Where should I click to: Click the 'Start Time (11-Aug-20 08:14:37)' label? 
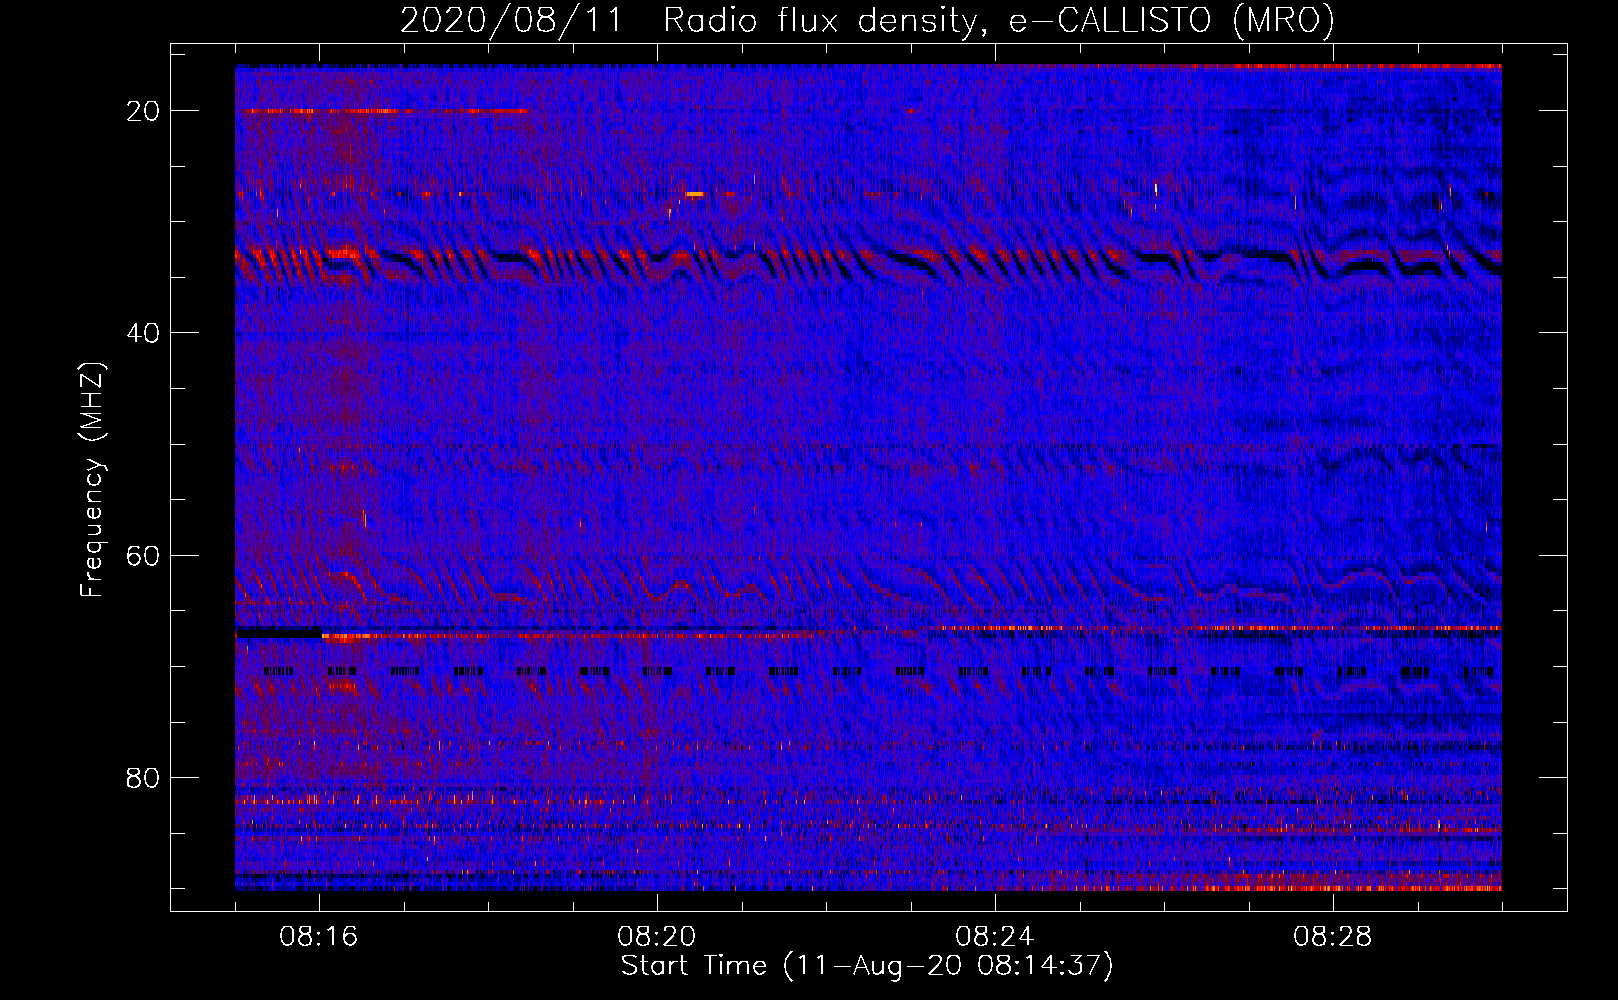tap(867, 966)
